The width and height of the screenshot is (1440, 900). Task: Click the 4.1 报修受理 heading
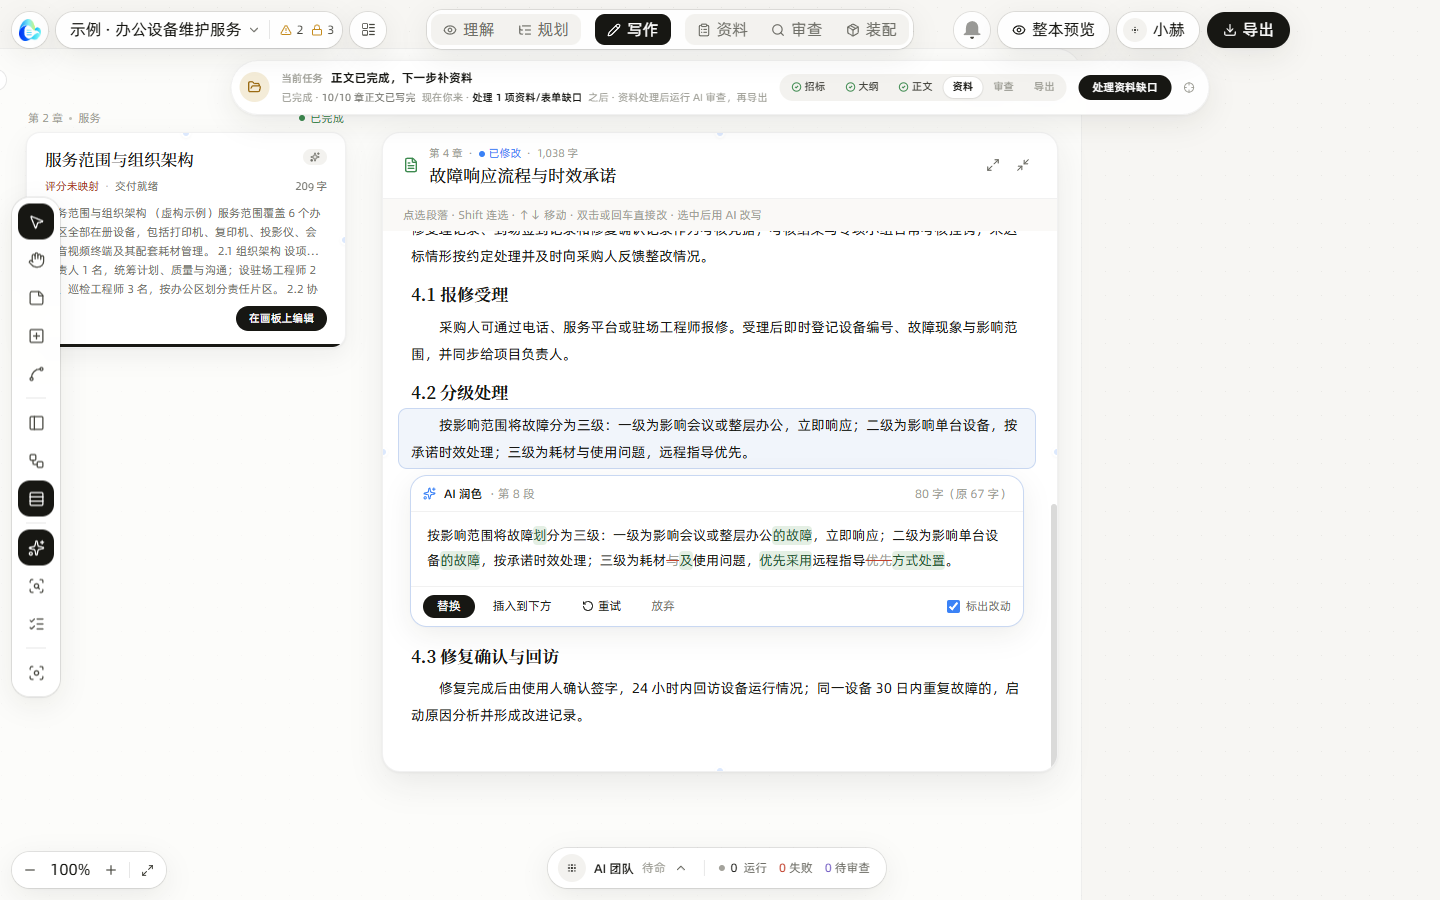tap(460, 295)
